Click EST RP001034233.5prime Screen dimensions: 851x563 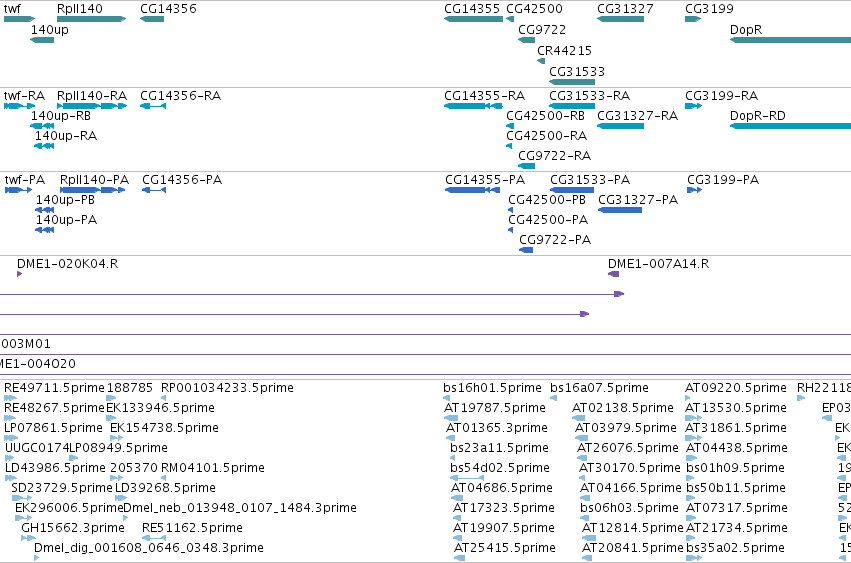227,388
